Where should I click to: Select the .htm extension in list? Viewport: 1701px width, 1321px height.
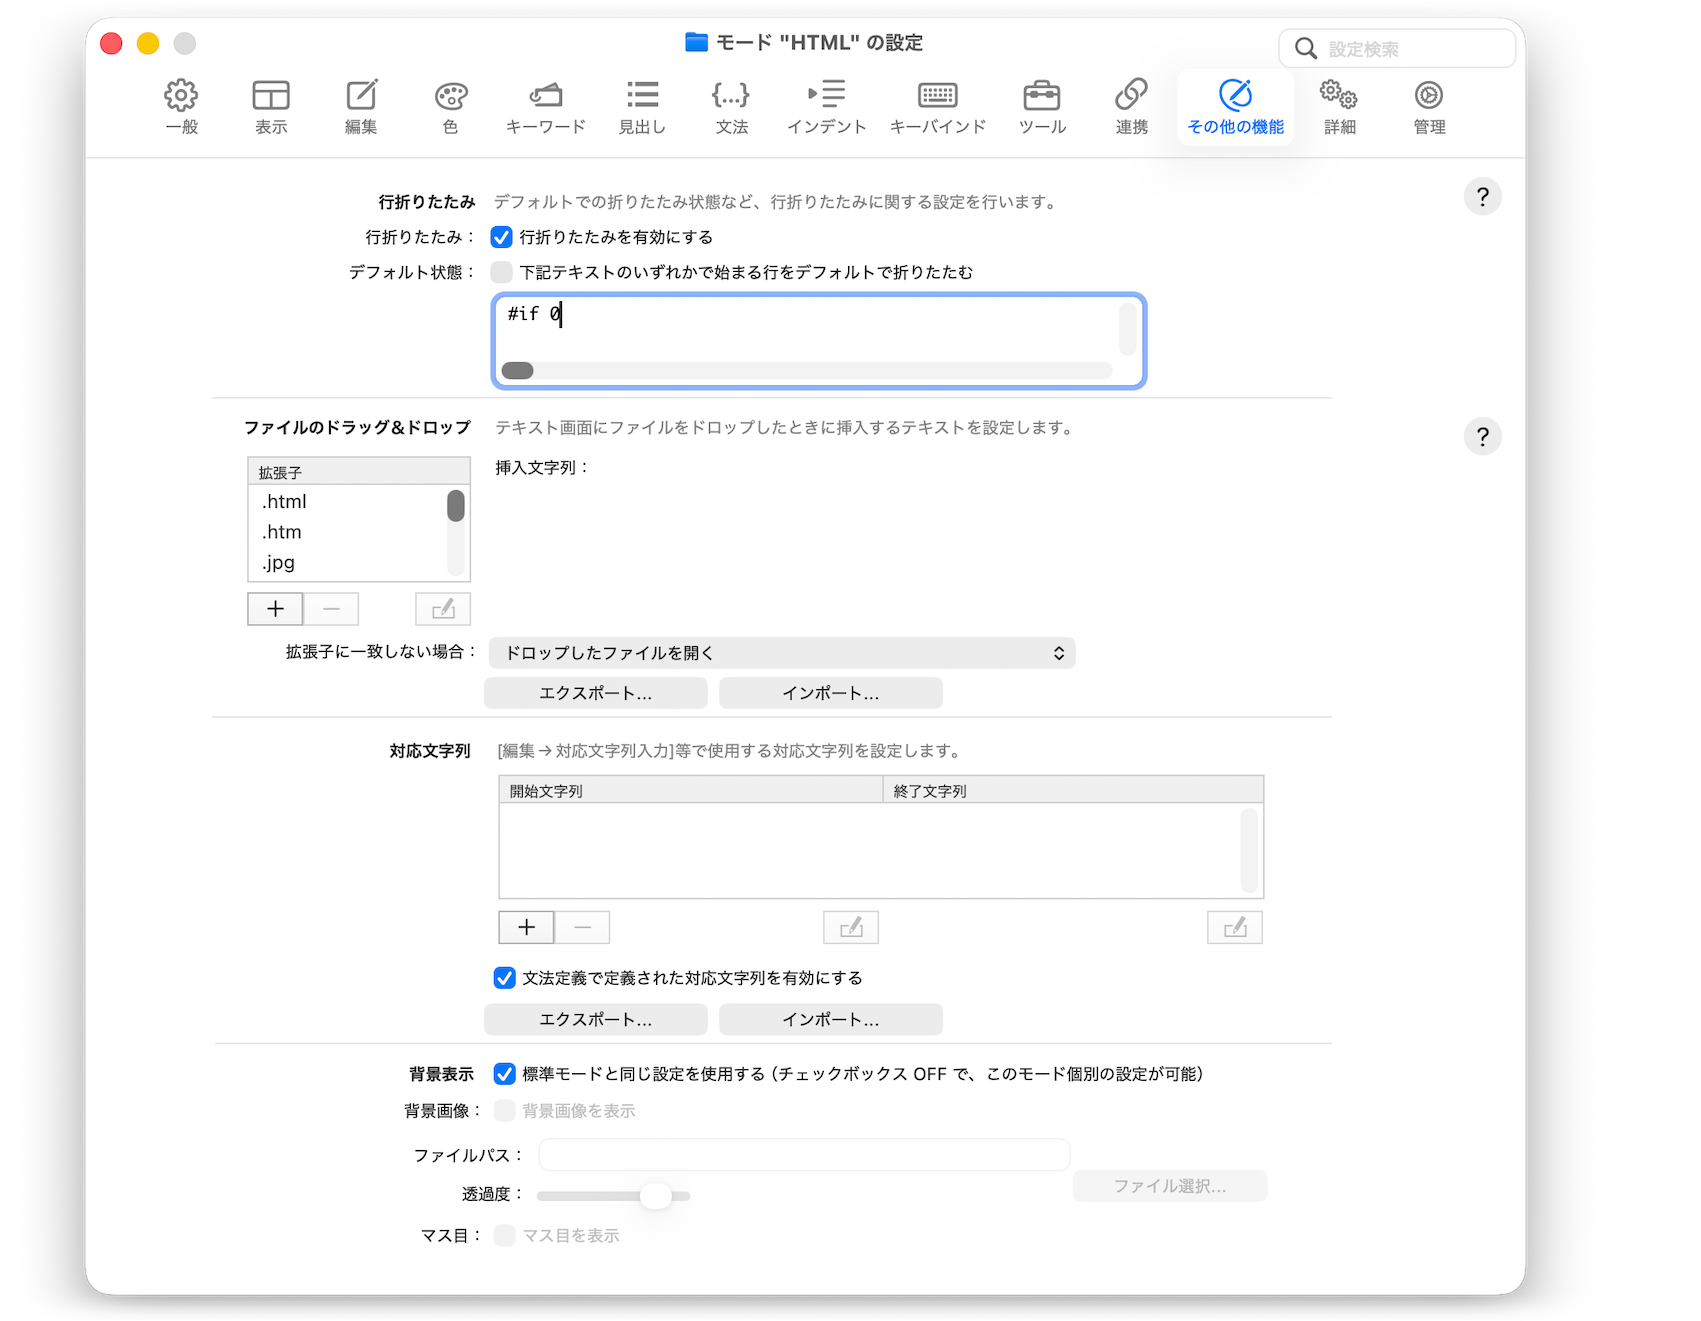click(x=283, y=532)
